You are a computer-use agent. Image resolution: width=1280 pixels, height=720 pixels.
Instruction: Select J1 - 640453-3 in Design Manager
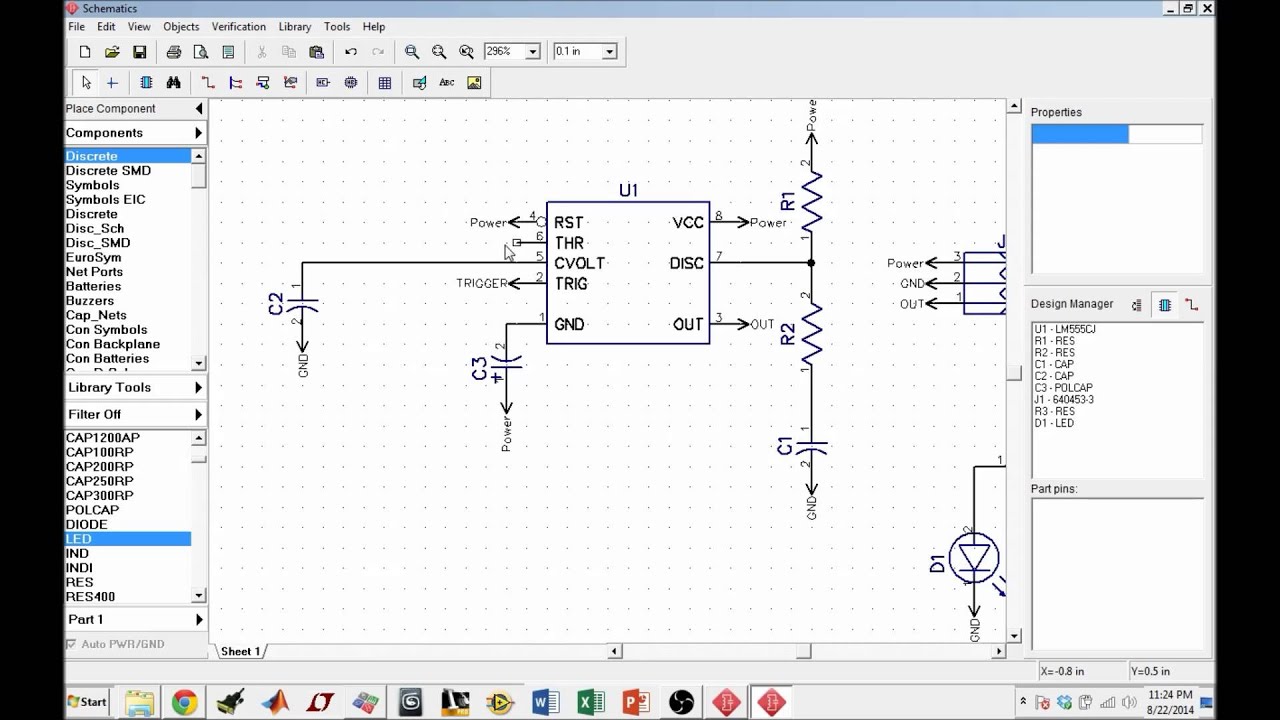pyautogui.click(x=1064, y=400)
